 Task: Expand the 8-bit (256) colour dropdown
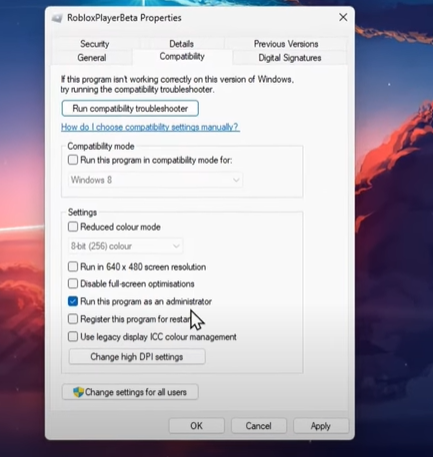(125, 246)
